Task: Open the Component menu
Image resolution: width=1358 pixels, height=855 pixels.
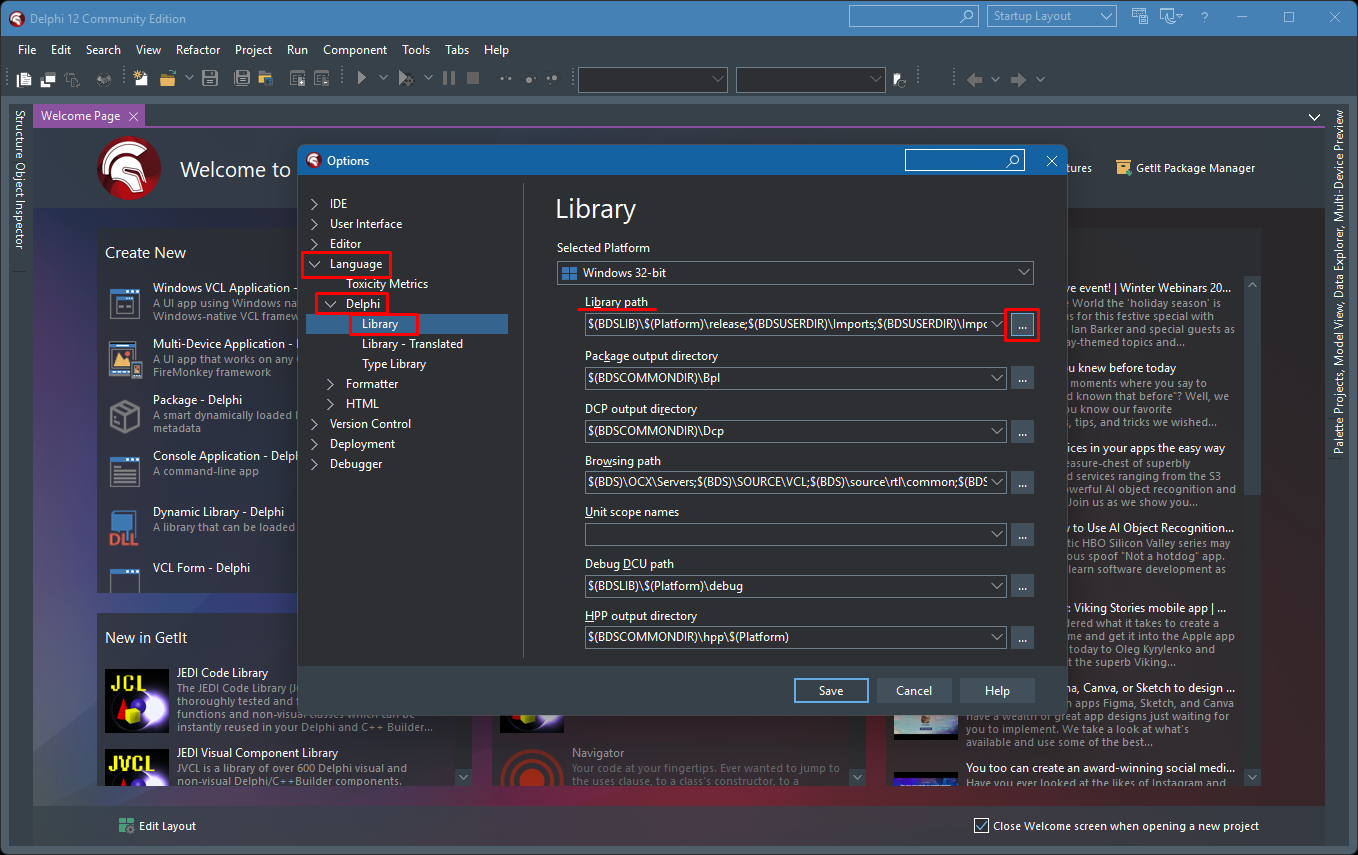Action: 355,50
